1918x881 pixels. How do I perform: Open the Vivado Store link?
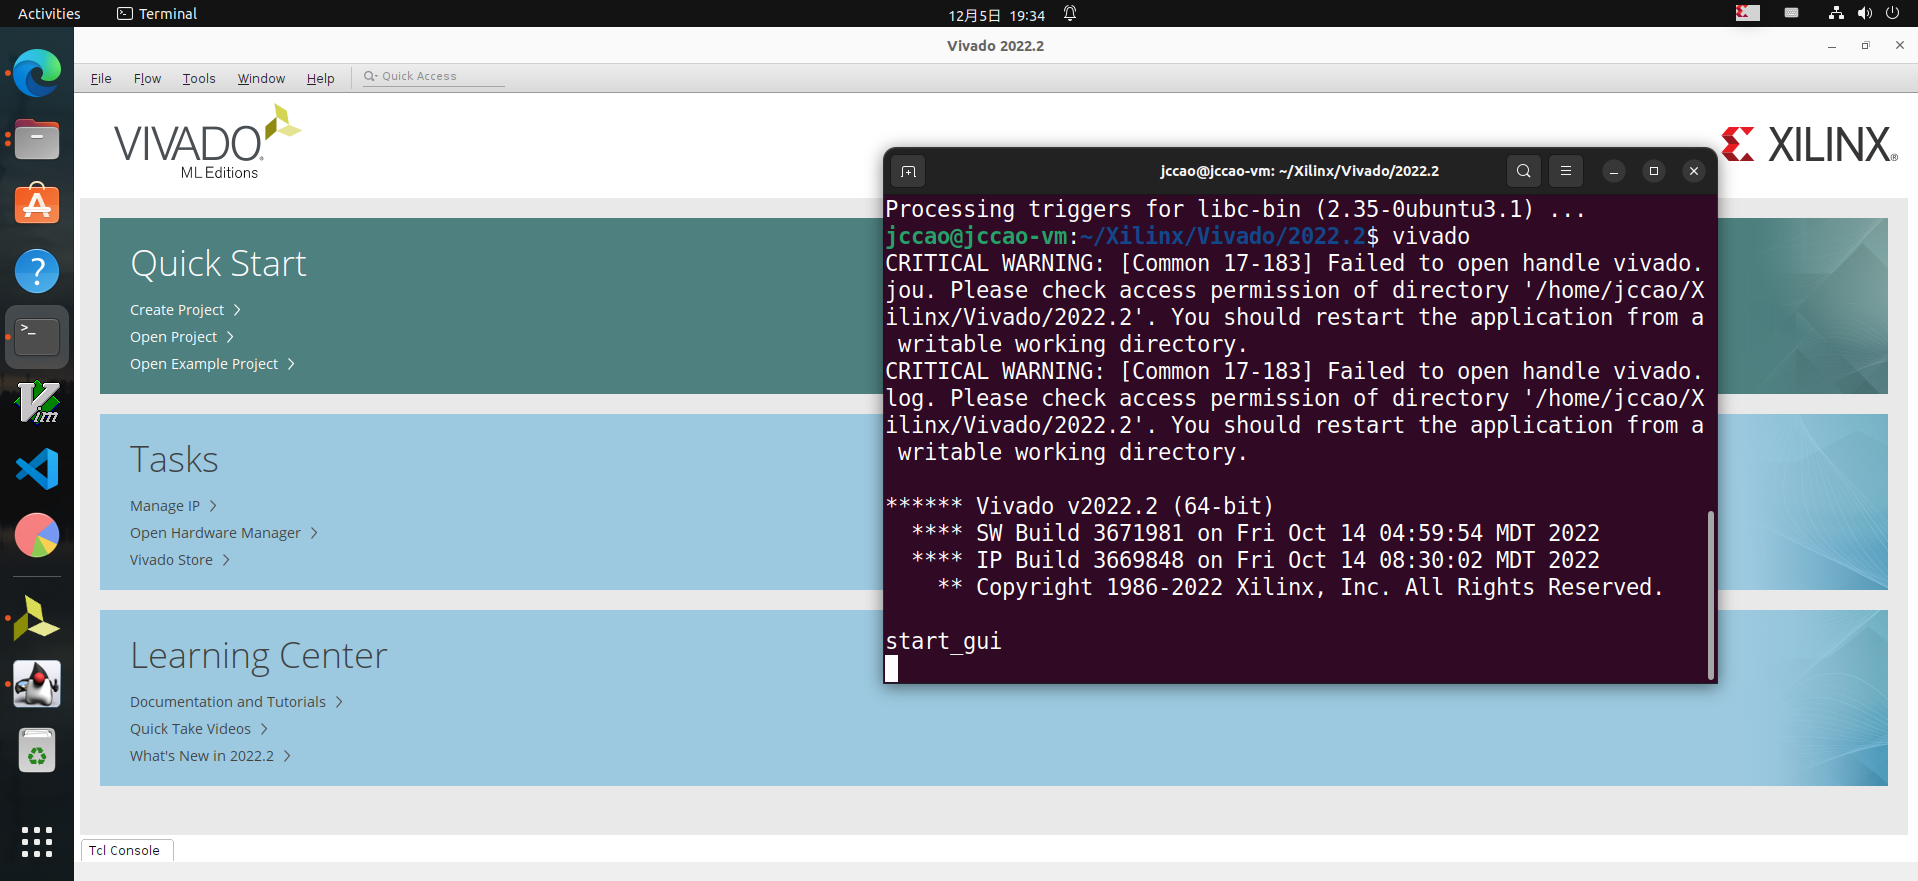(171, 560)
